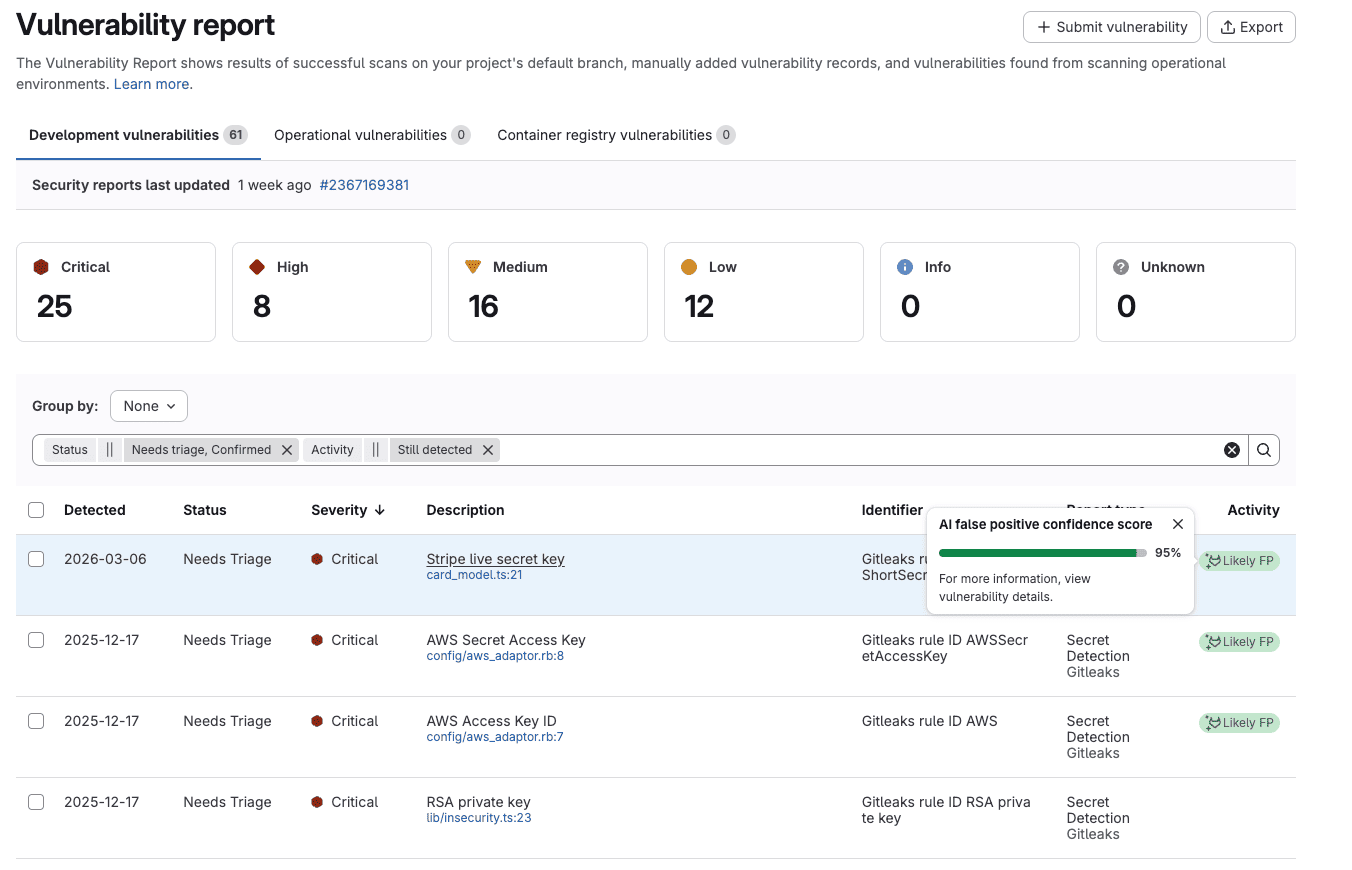Open the Status filter token options
The height and width of the screenshot is (870, 1352).
click(x=69, y=449)
